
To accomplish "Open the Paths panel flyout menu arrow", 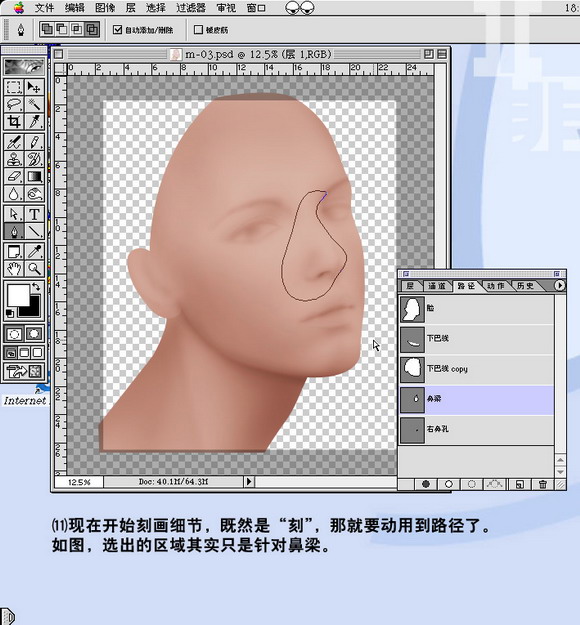I will click(560, 285).
